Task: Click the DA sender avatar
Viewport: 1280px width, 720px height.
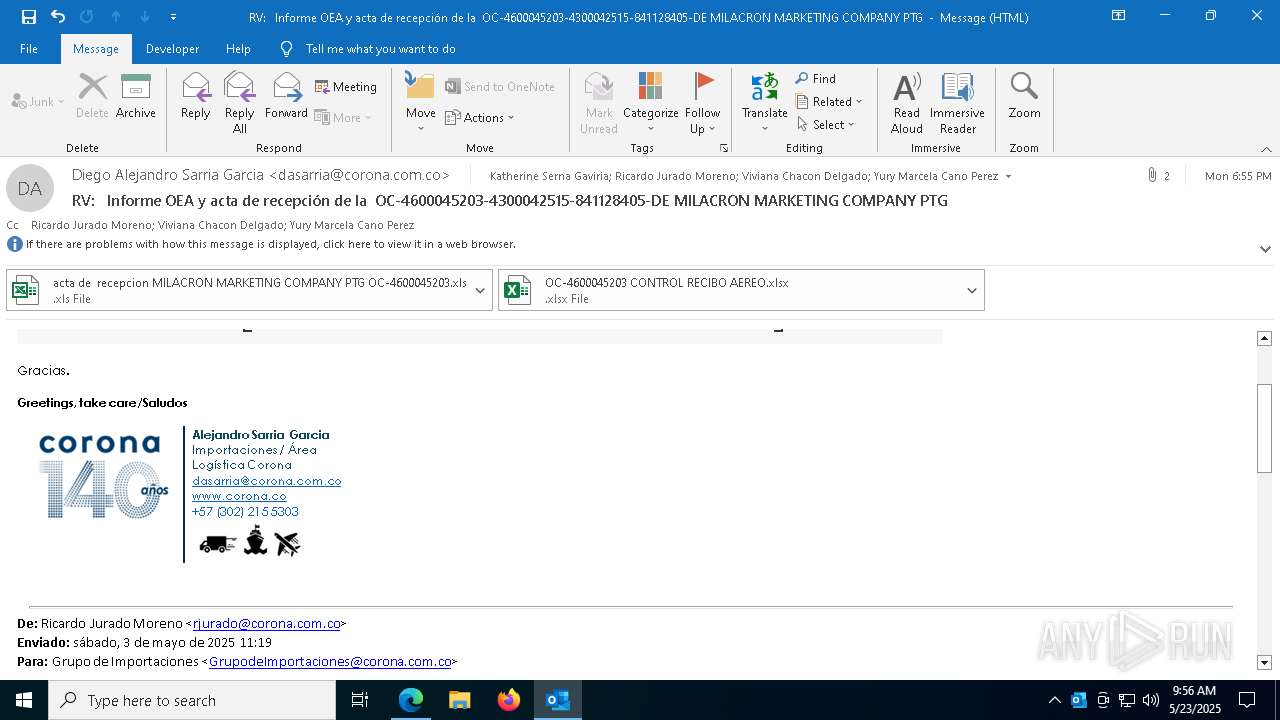Action: point(30,188)
